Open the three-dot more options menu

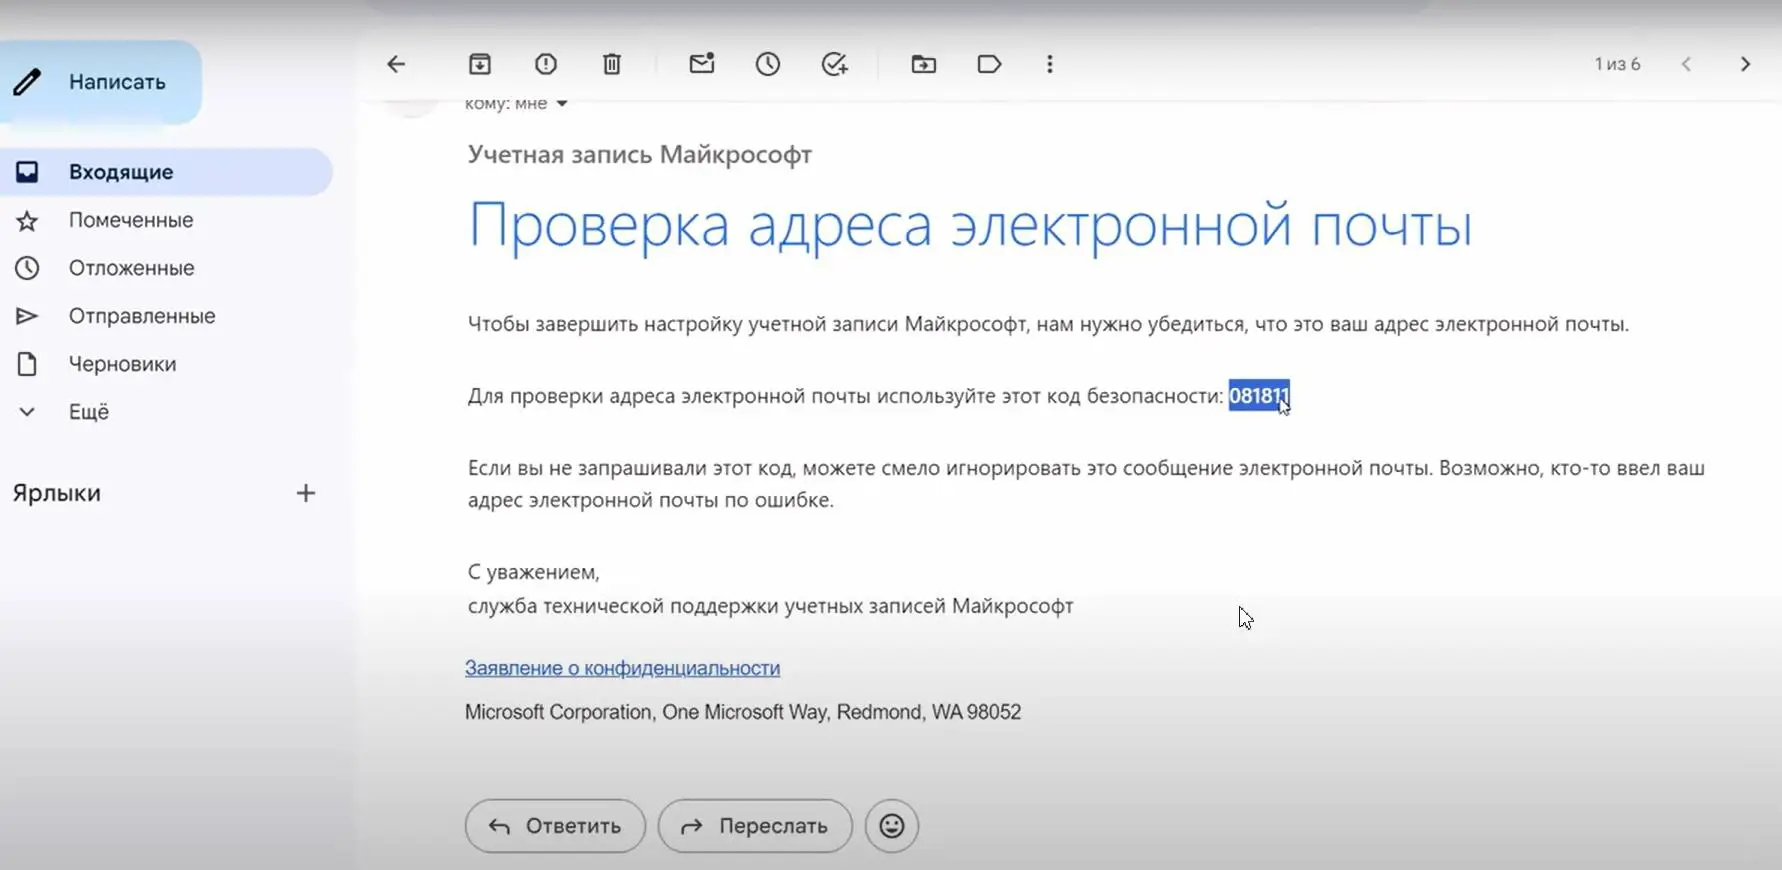click(1049, 64)
